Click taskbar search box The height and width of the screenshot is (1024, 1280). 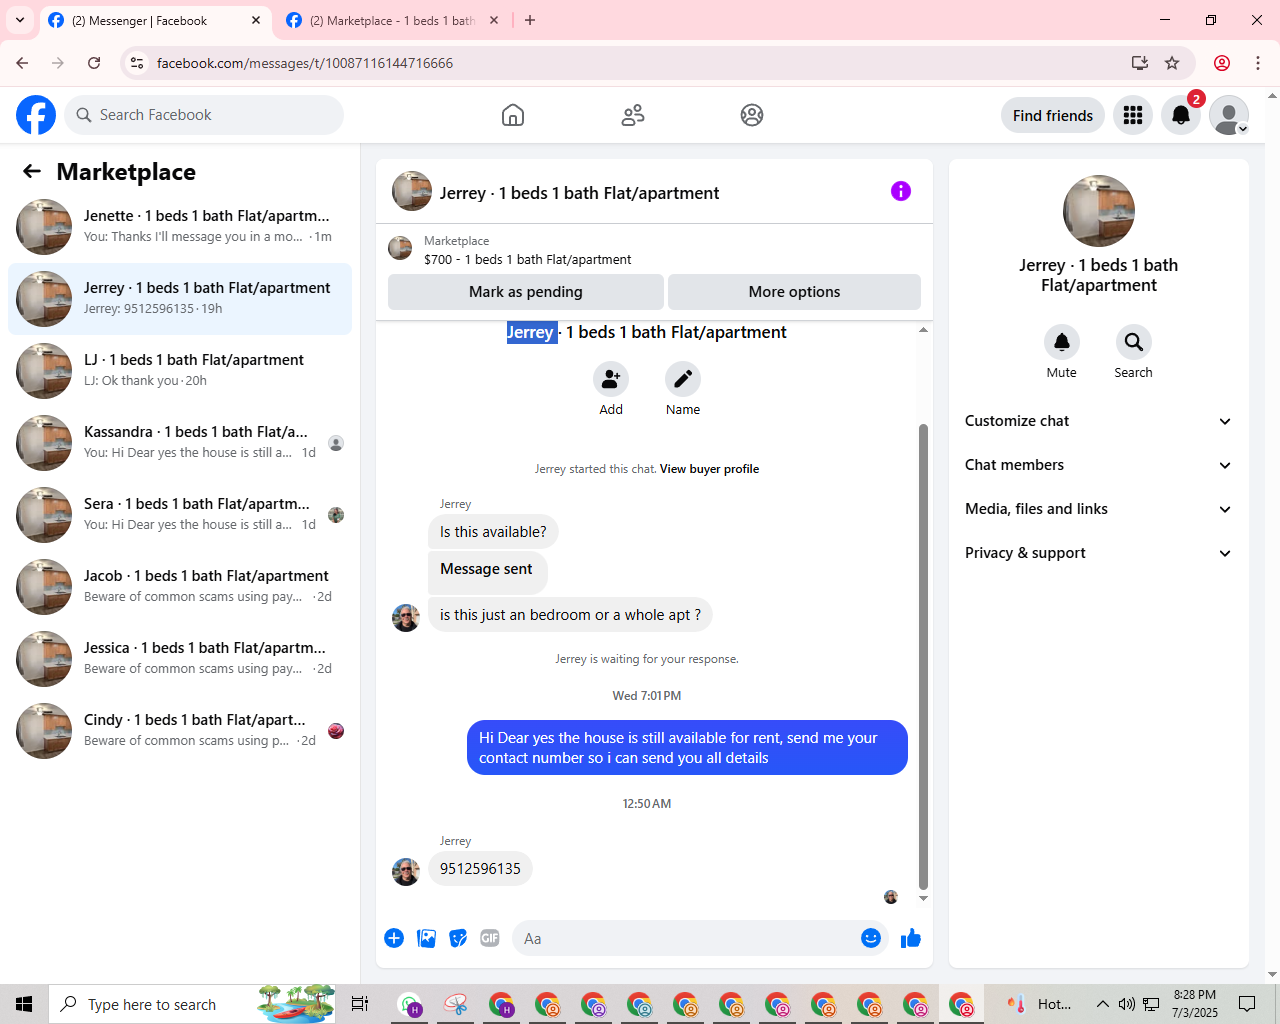coord(192,1004)
